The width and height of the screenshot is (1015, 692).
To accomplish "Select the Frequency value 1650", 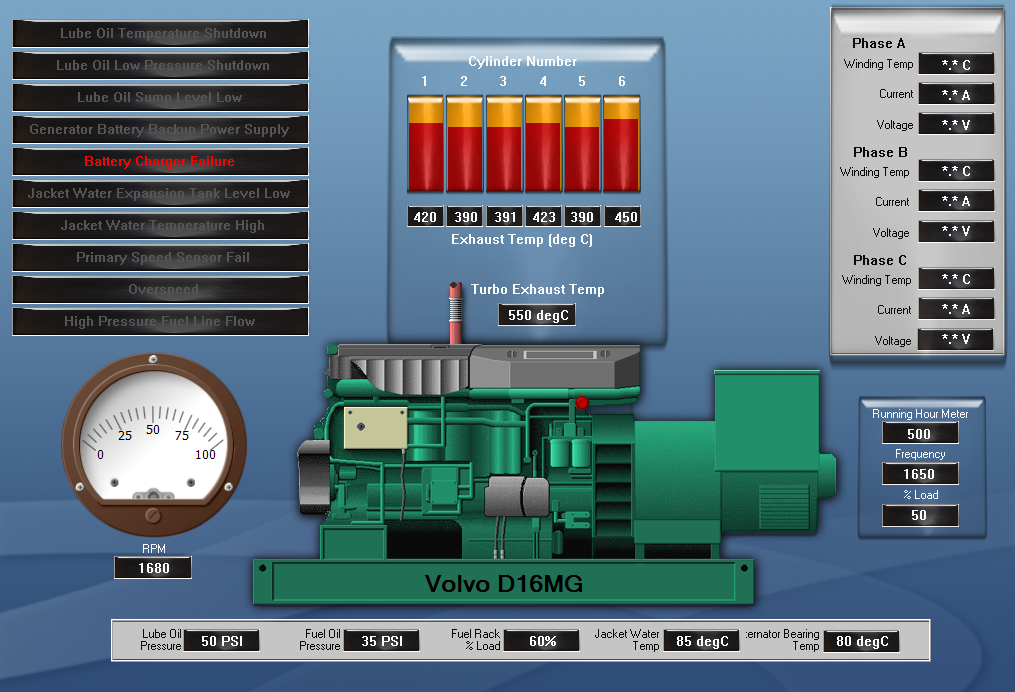I will pyautogui.click(x=920, y=474).
